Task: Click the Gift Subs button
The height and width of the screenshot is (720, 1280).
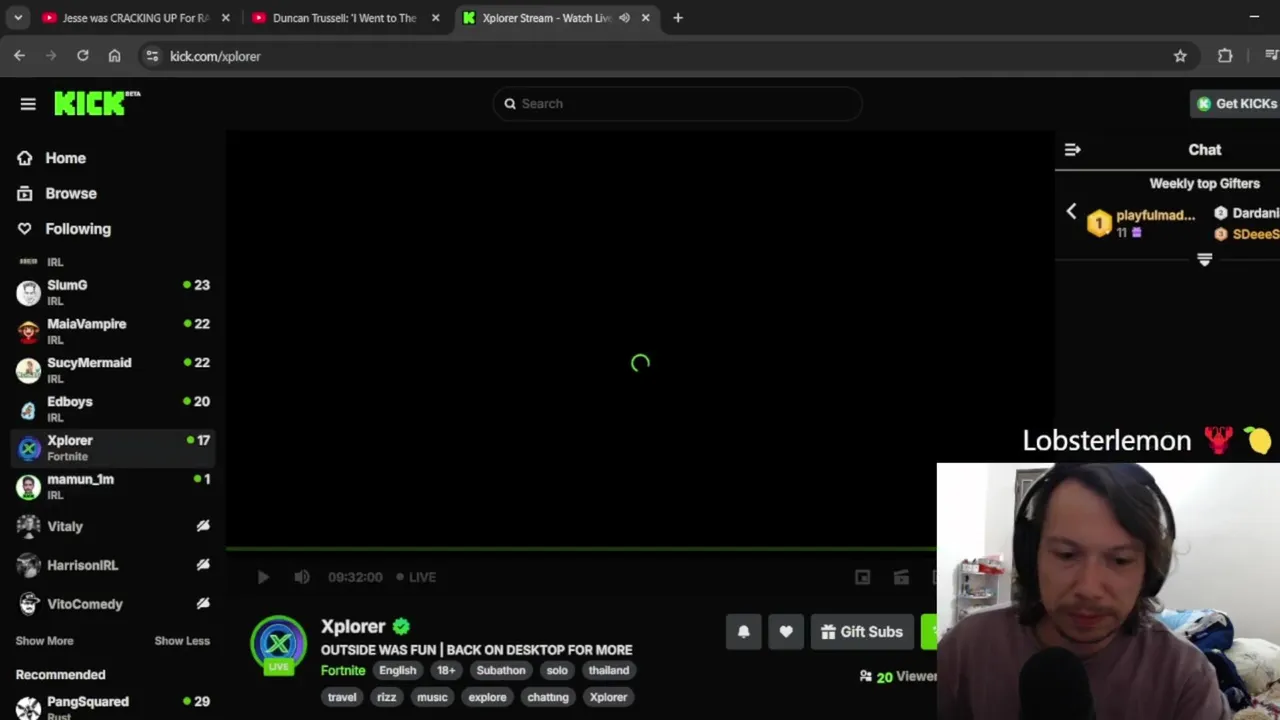Action: (862, 632)
